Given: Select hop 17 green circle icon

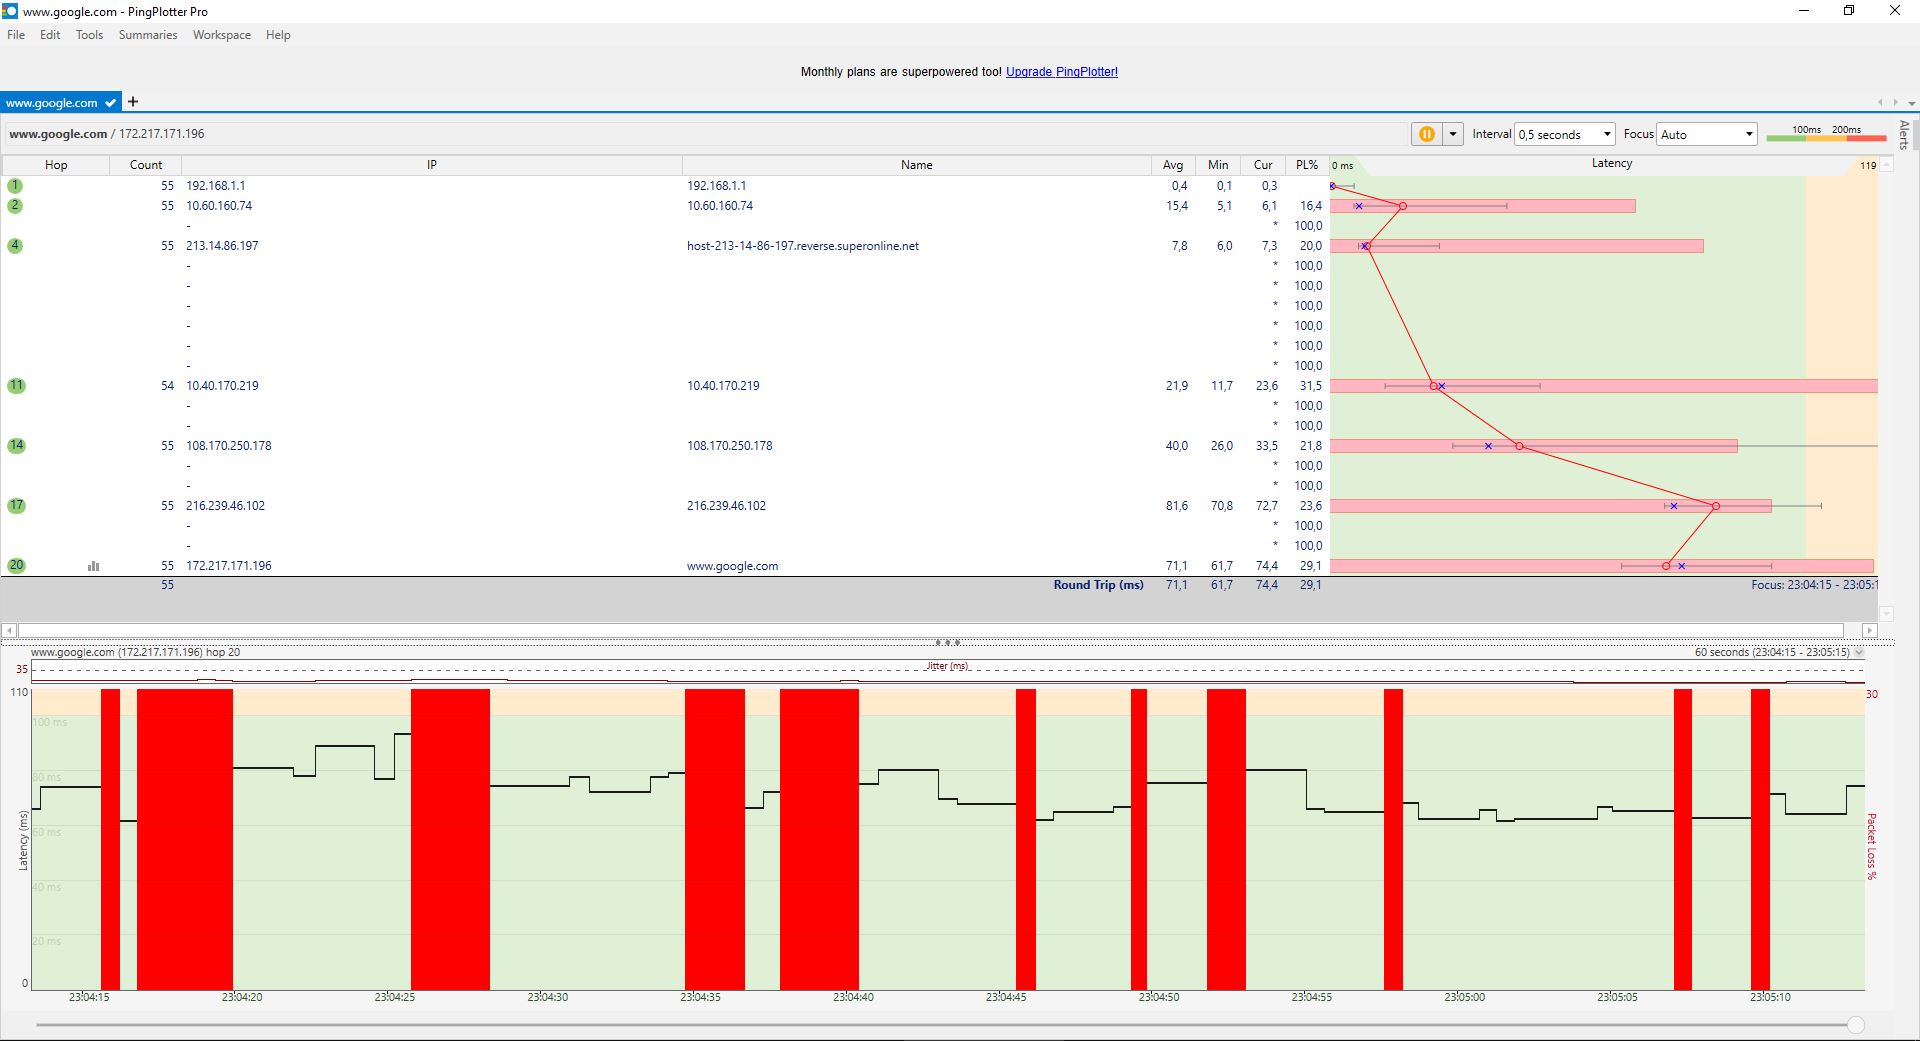Looking at the screenshot, I should tap(16, 506).
